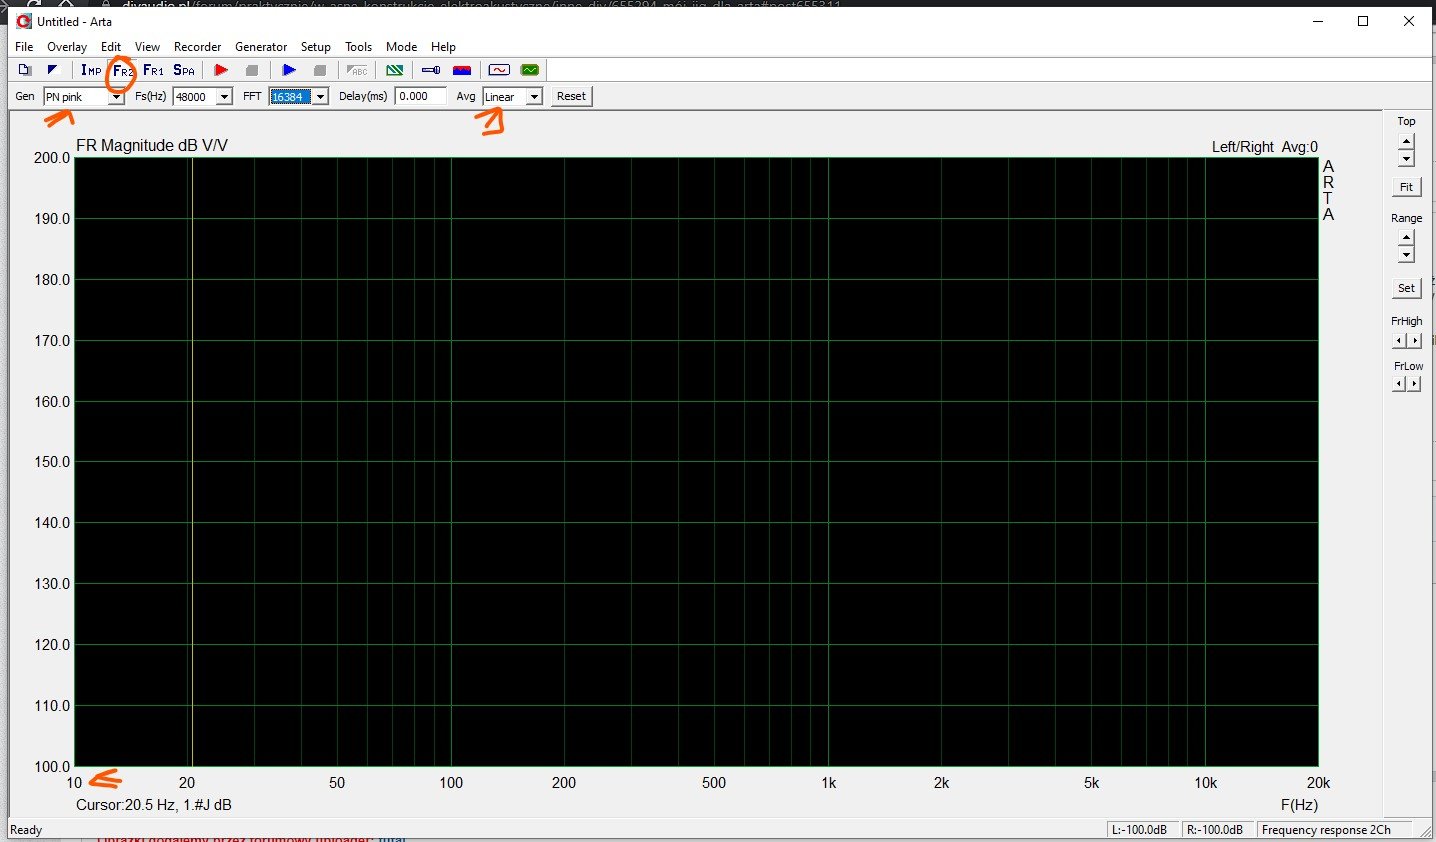Open the Help menu
Screen dimensions: 1436x842
click(444, 47)
